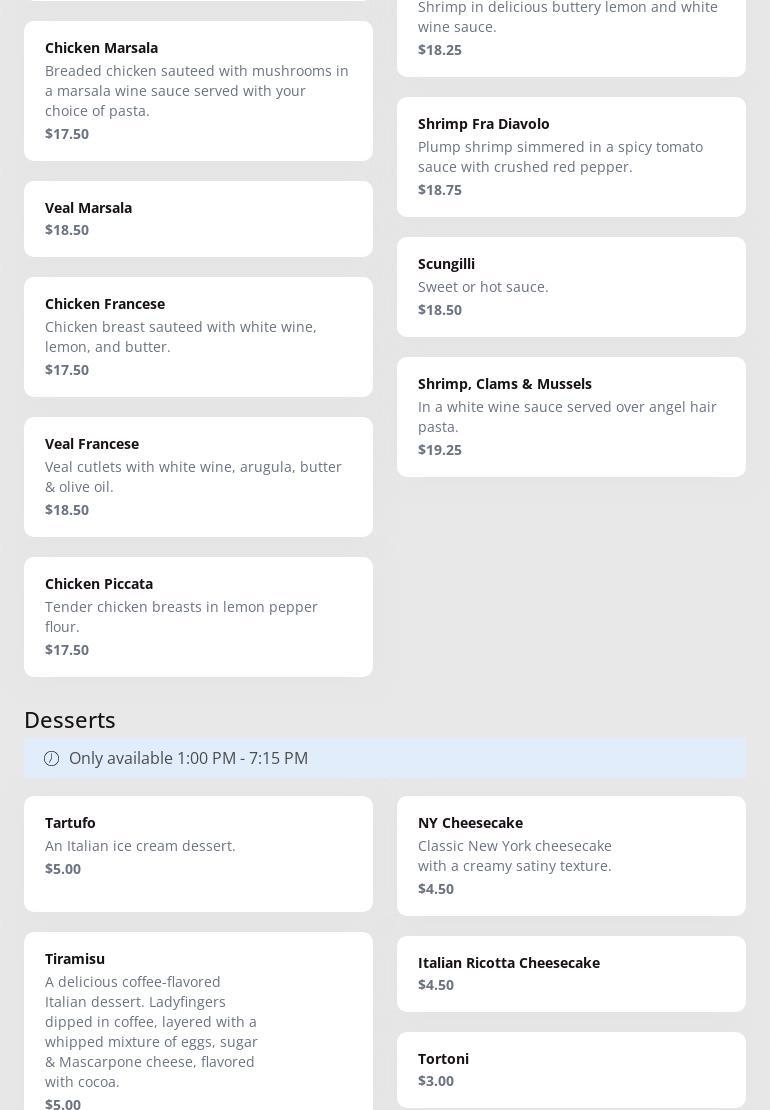Pick the Scungilli menu card
This screenshot has height=1110, width=770.
pos(571,286)
